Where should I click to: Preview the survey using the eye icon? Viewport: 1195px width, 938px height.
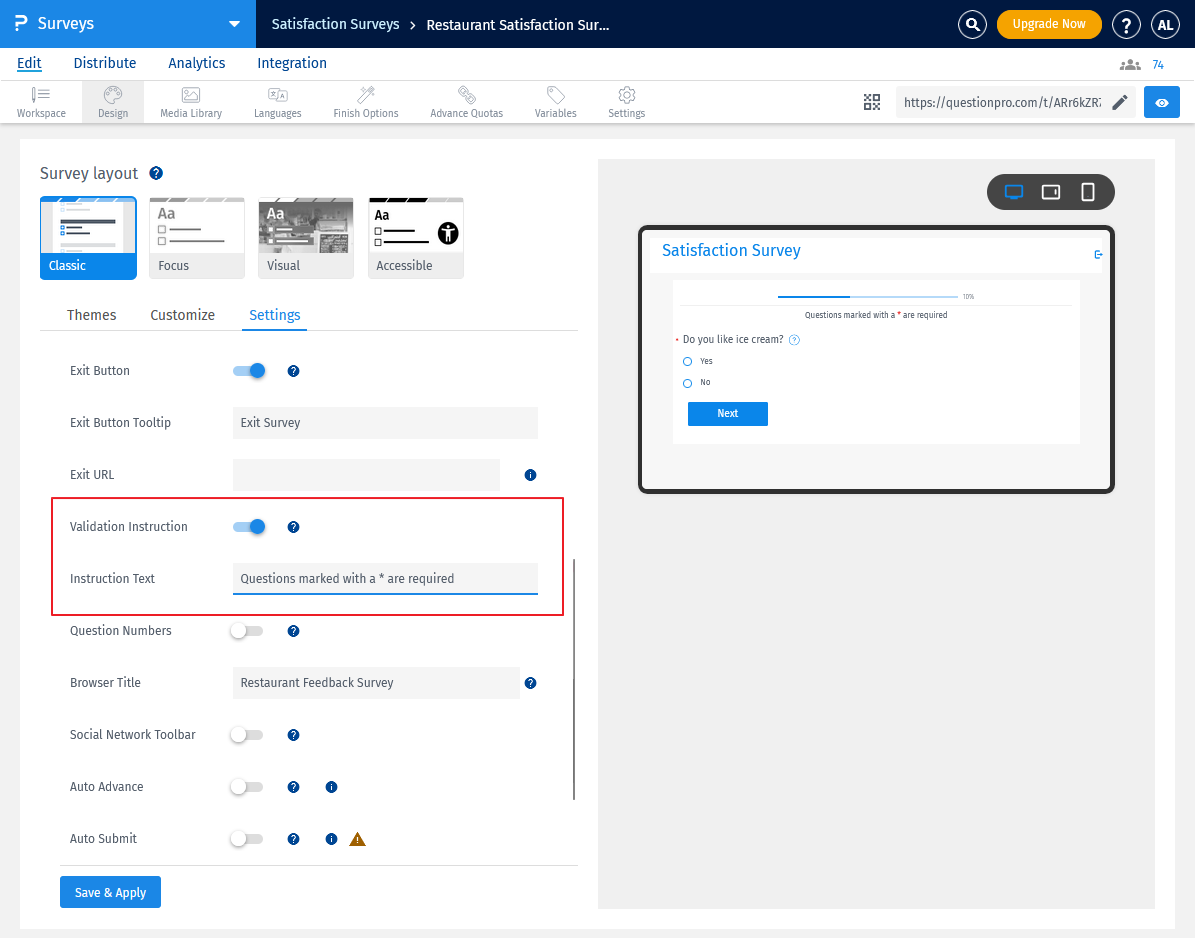[x=1161, y=101]
